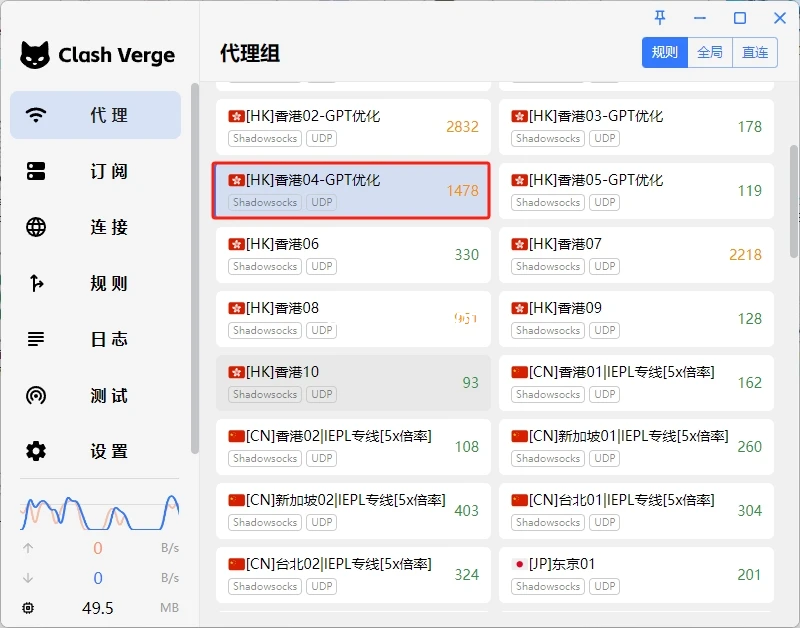Screen dimensions: 800x628
Task: Switch to 规则 mode button
Action: [x=665, y=52]
